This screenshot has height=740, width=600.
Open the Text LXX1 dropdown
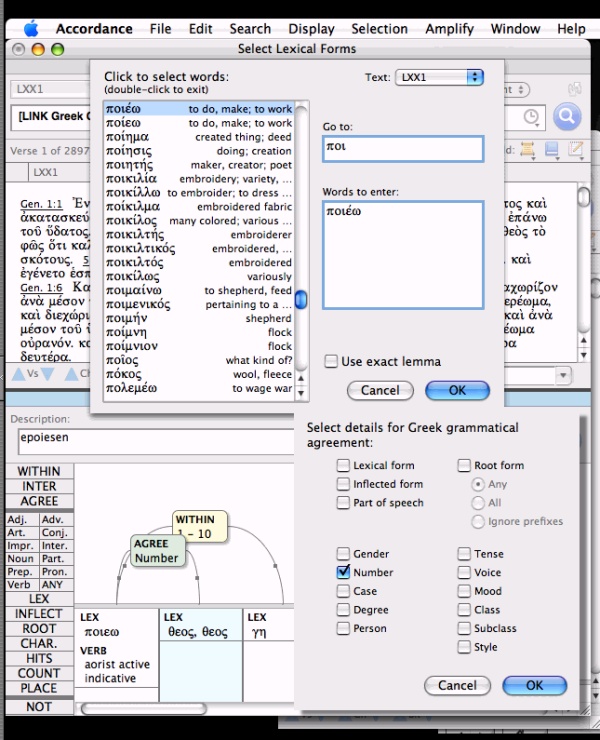(439, 77)
